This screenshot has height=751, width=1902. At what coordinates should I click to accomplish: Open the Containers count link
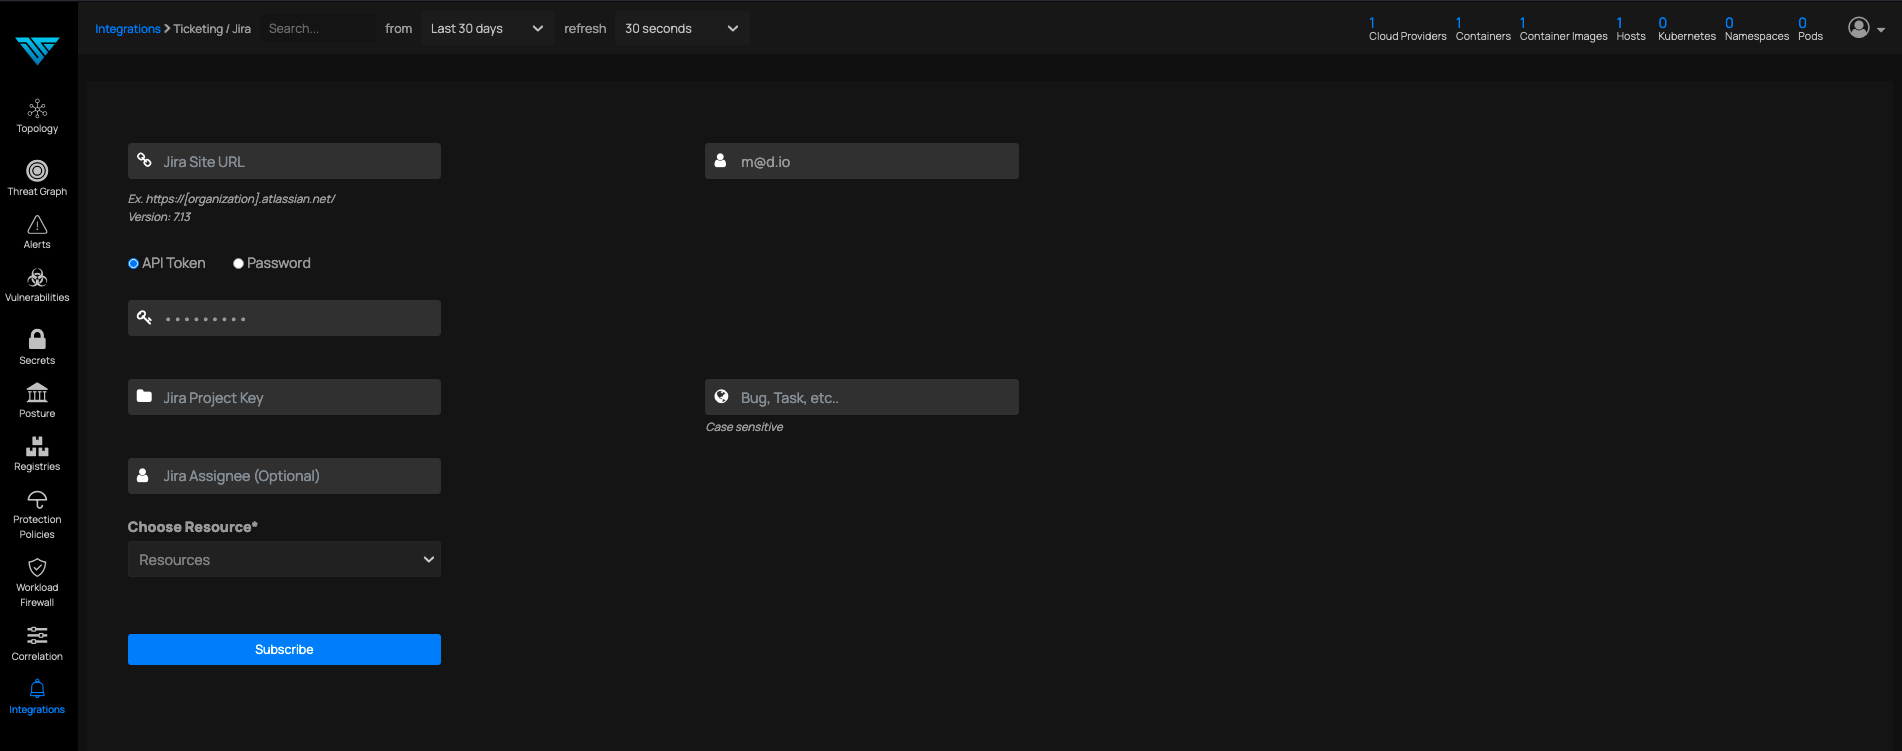(x=1482, y=29)
